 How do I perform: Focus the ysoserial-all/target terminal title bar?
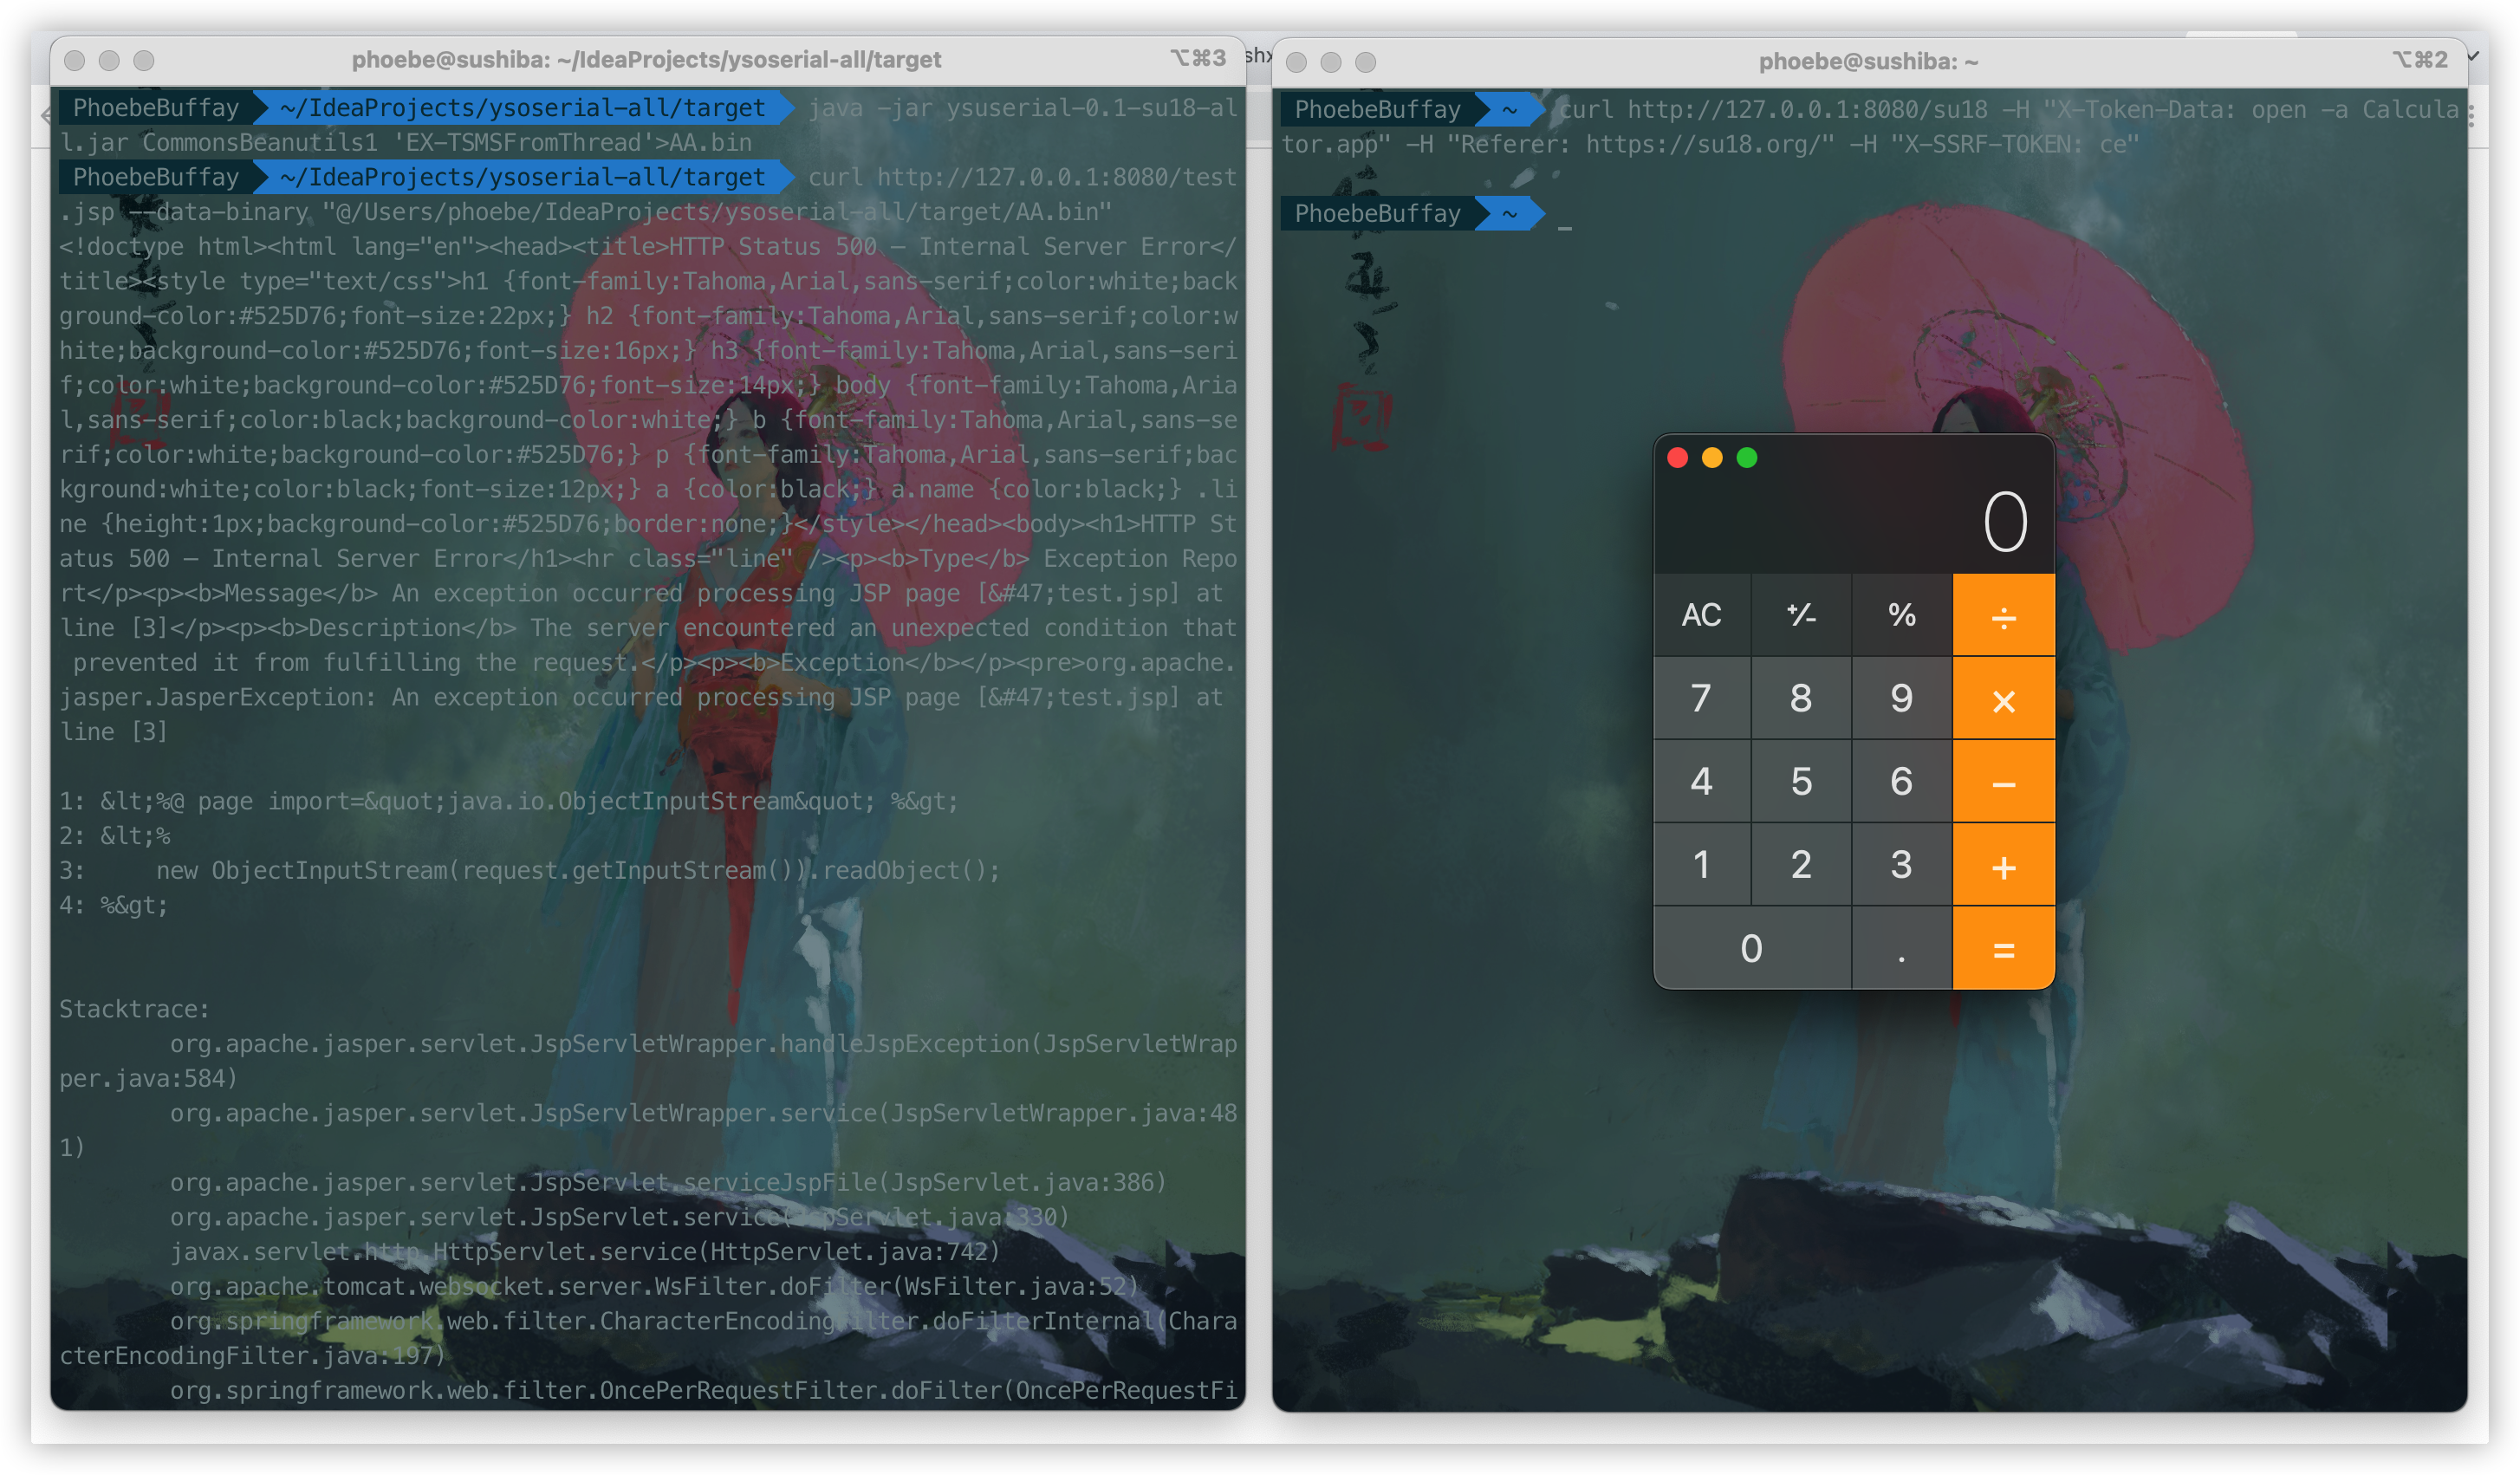pos(646,60)
